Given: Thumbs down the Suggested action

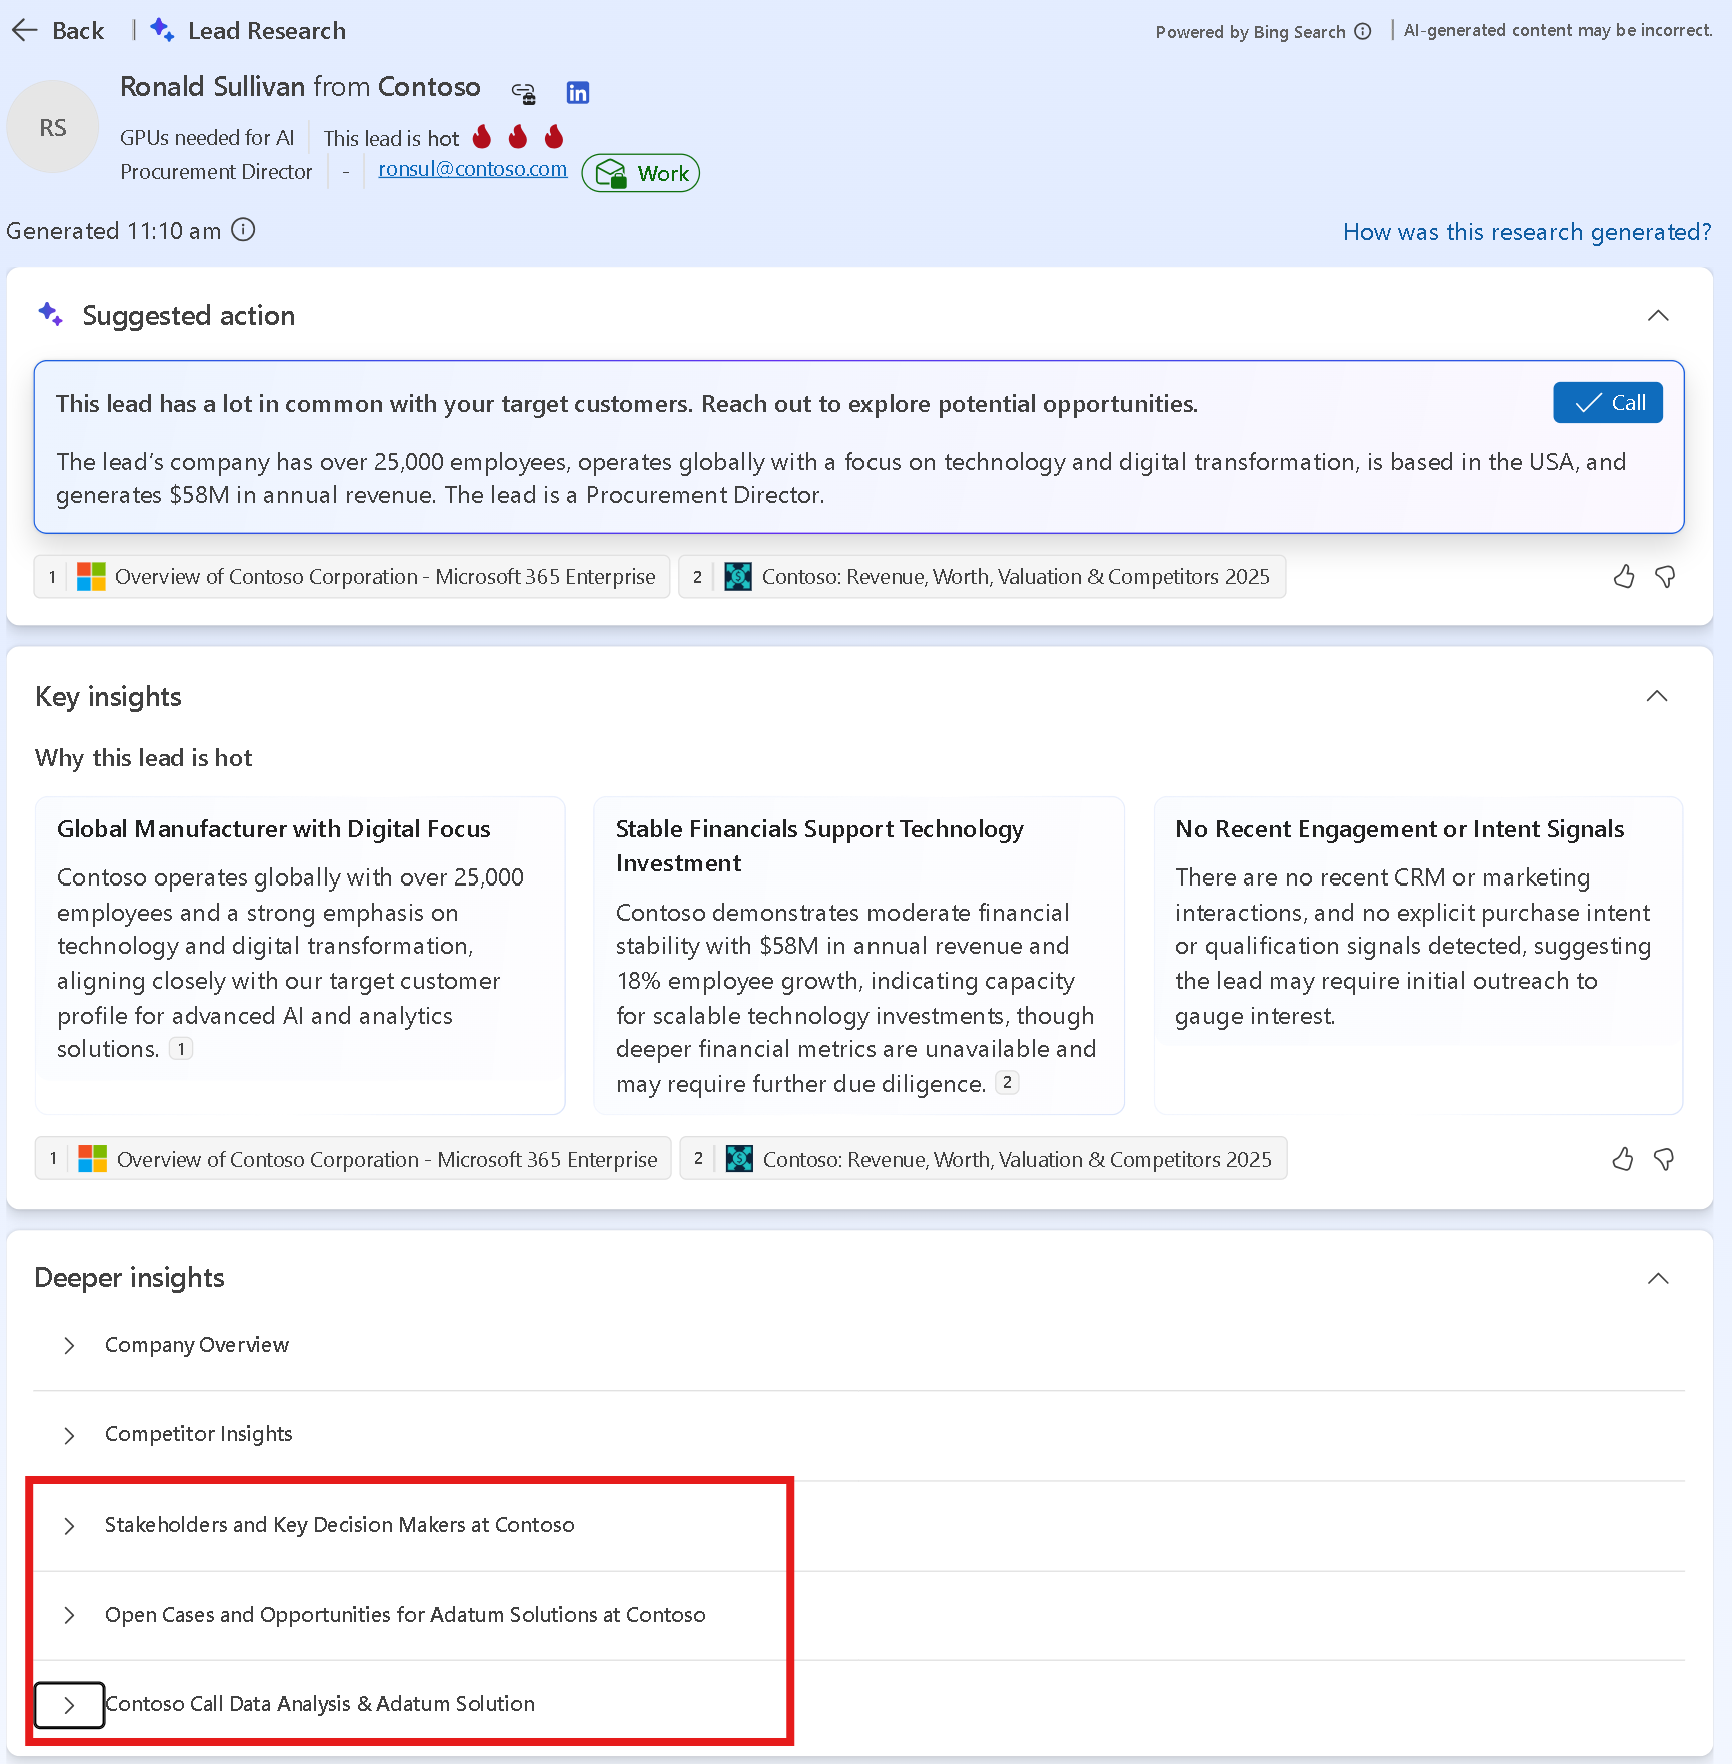Looking at the screenshot, I should click(x=1665, y=577).
